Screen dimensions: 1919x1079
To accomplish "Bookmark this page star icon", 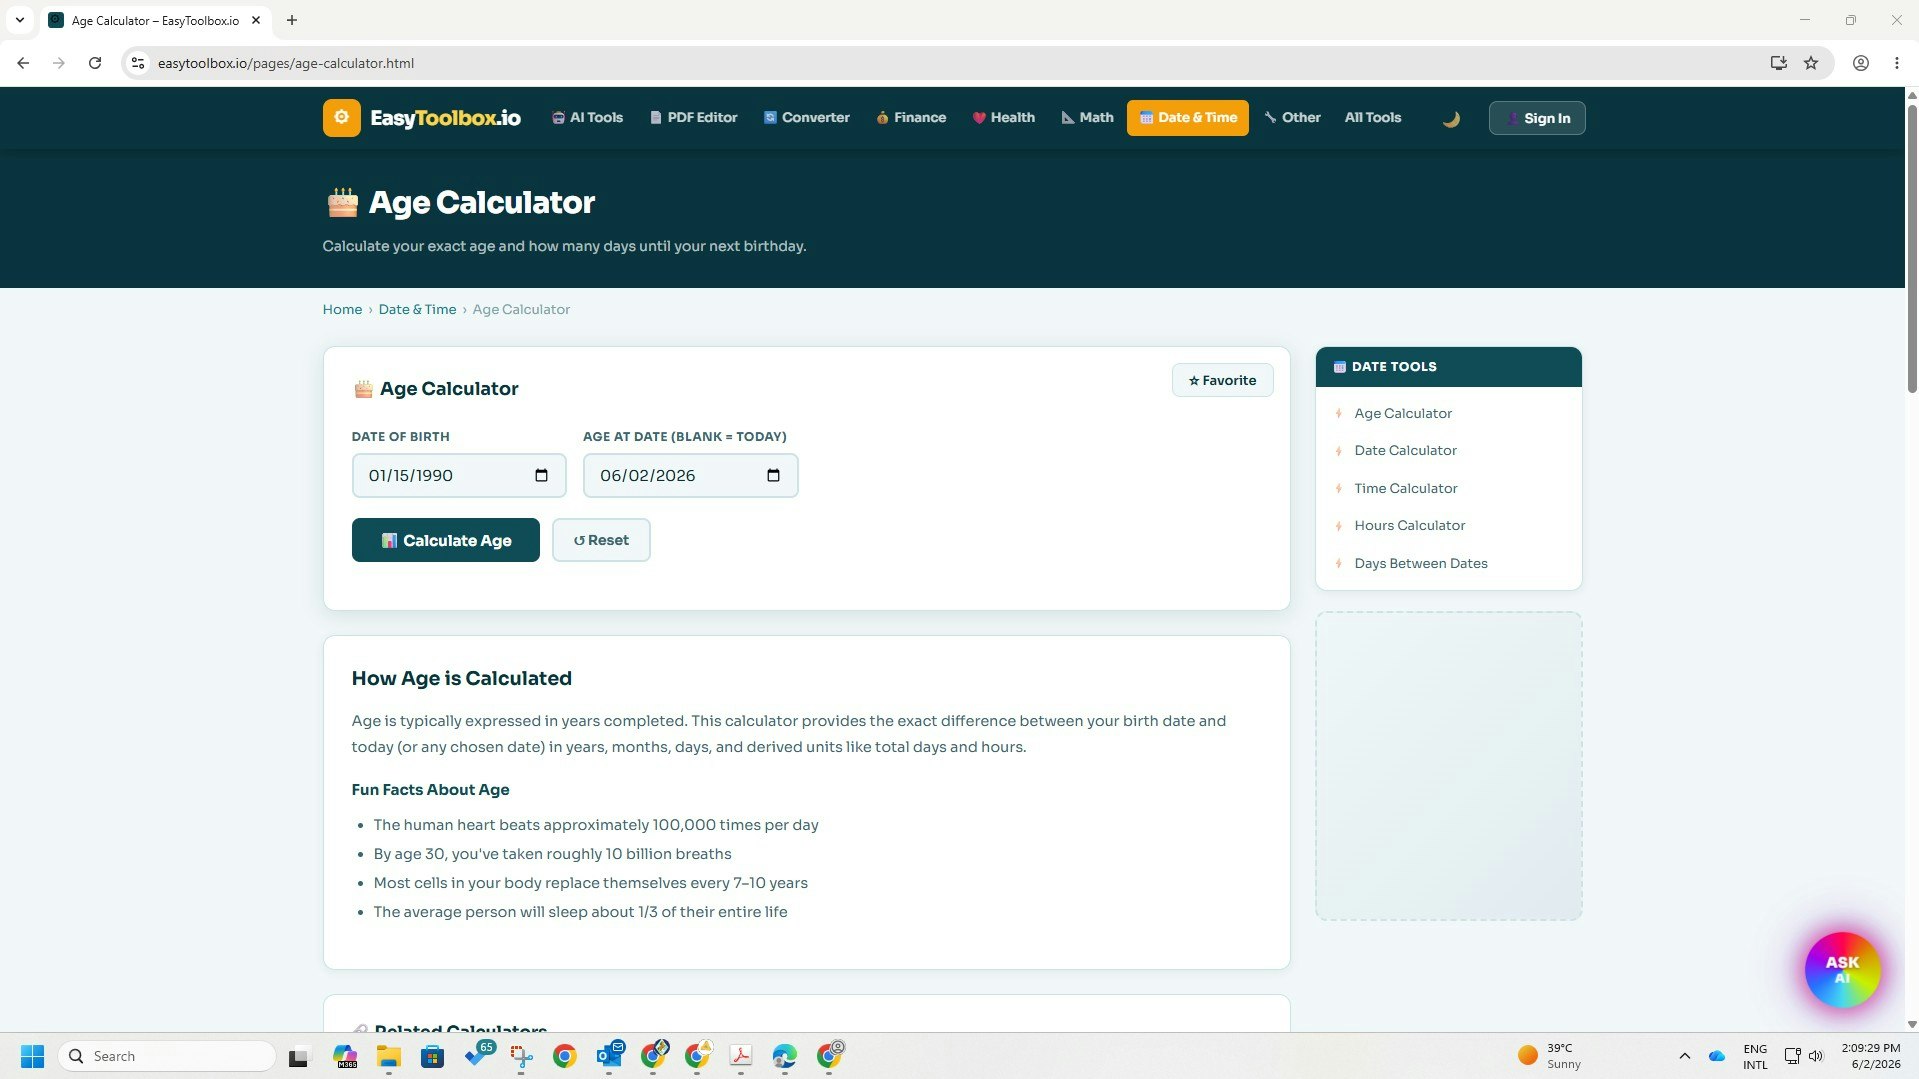I will (1811, 63).
